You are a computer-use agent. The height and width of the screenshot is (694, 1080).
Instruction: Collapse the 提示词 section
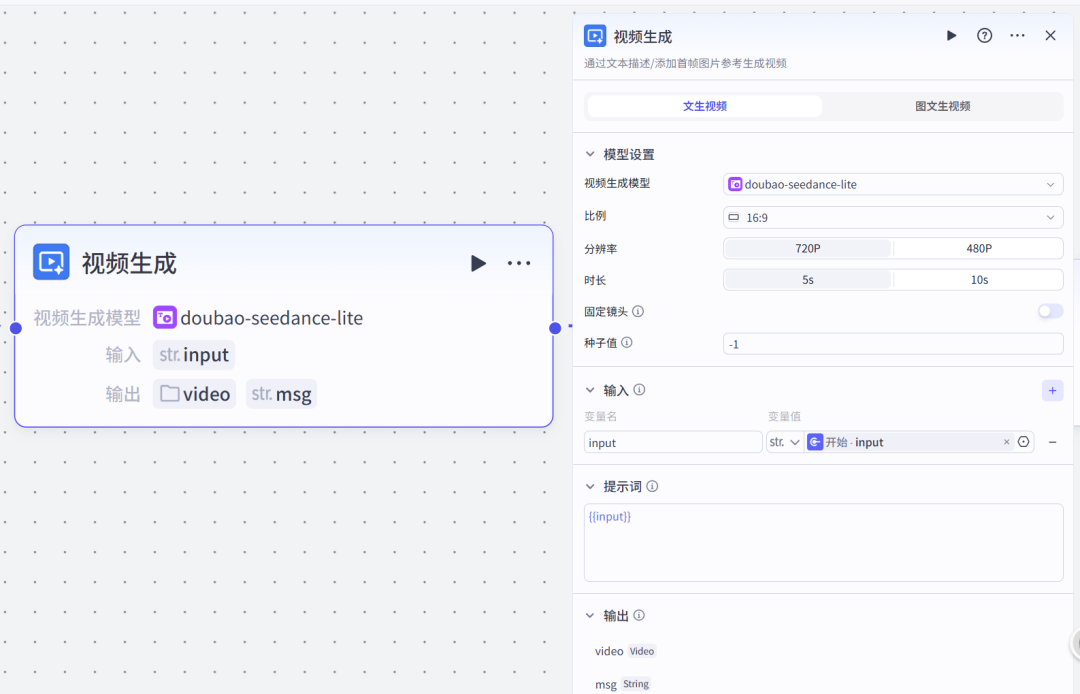click(x=590, y=486)
